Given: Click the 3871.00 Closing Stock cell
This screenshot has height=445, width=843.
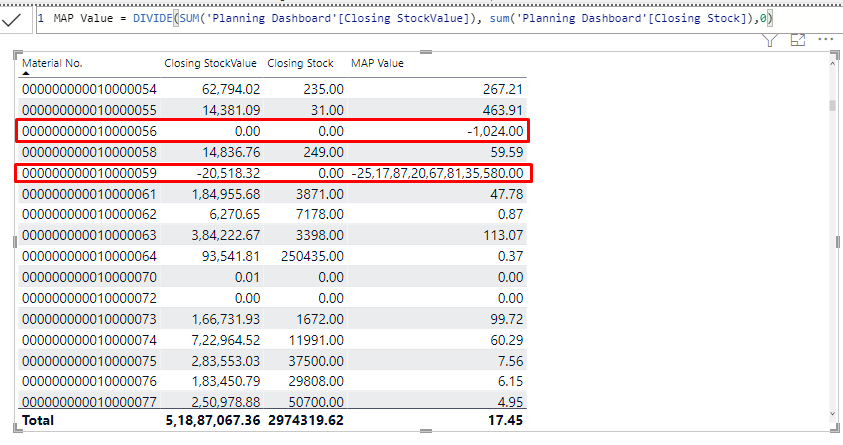Looking at the screenshot, I should coord(319,194).
